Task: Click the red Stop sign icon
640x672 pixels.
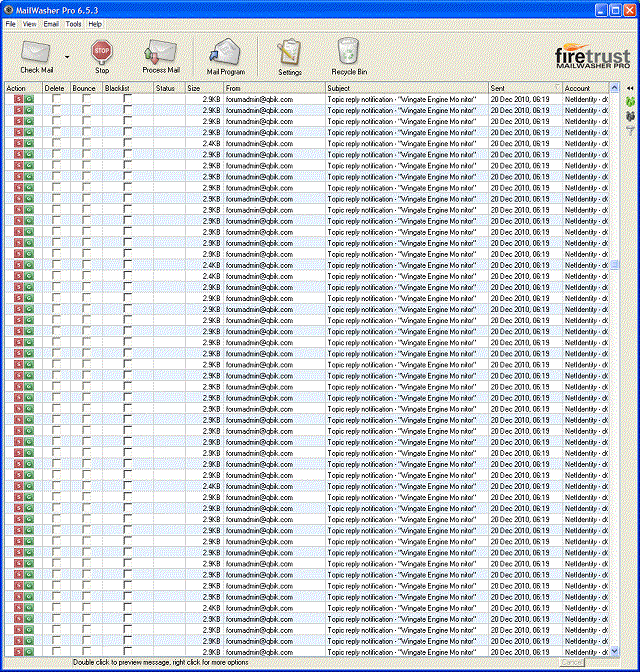Action: 102,51
